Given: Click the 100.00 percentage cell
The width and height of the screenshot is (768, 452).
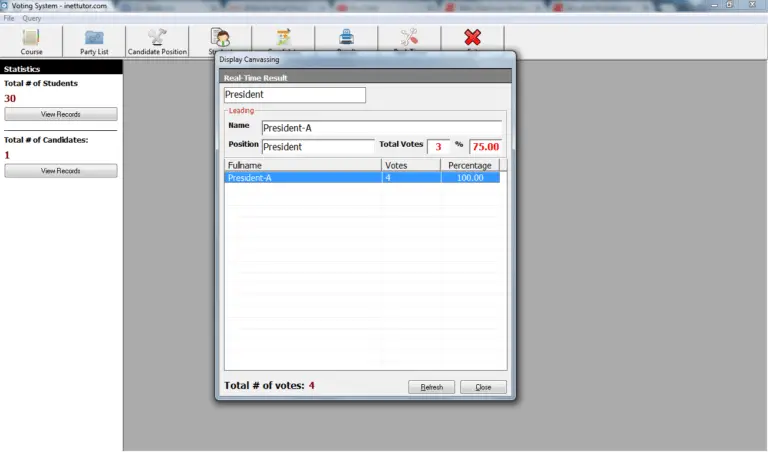Looking at the screenshot, I should [470, 178].
